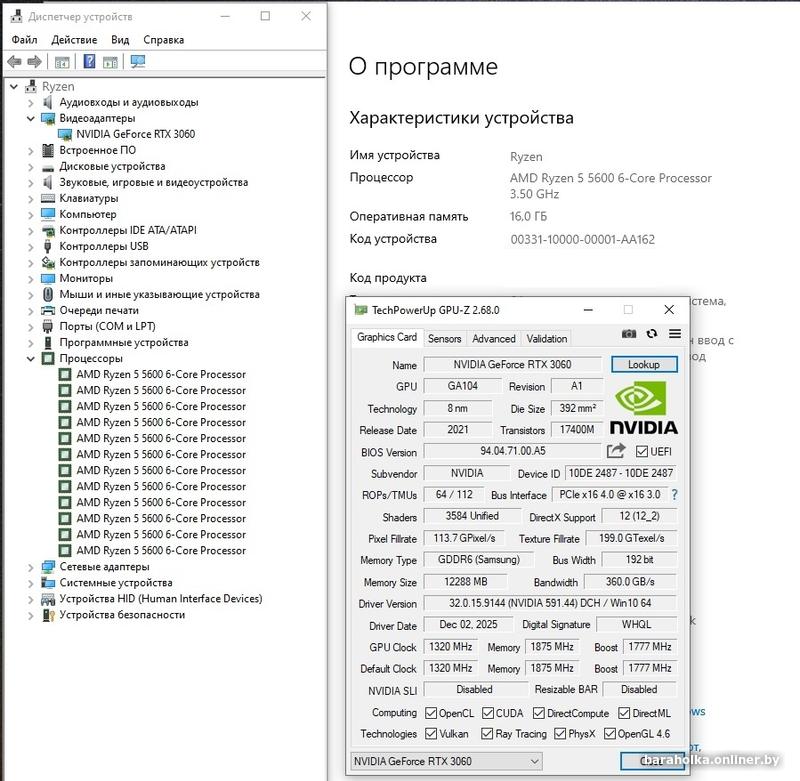Expand Аудиовходы и аудиовыходы

click(31, 103)
